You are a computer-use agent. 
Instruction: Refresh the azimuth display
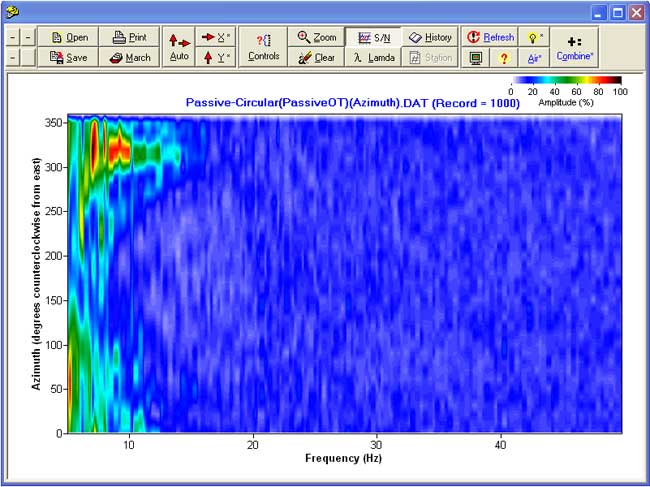click(490, 37)
